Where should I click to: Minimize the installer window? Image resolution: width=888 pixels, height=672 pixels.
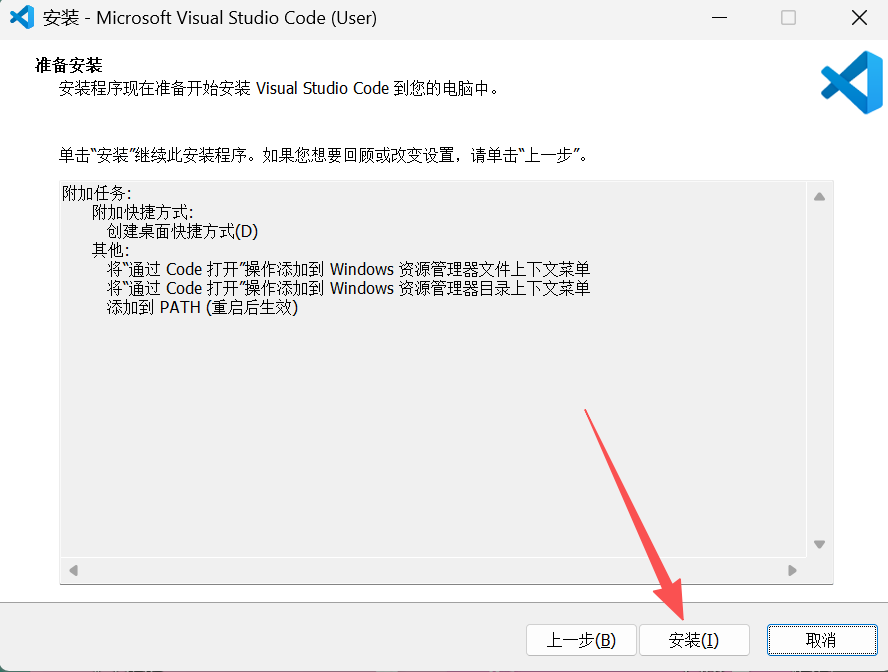point(719,18)
